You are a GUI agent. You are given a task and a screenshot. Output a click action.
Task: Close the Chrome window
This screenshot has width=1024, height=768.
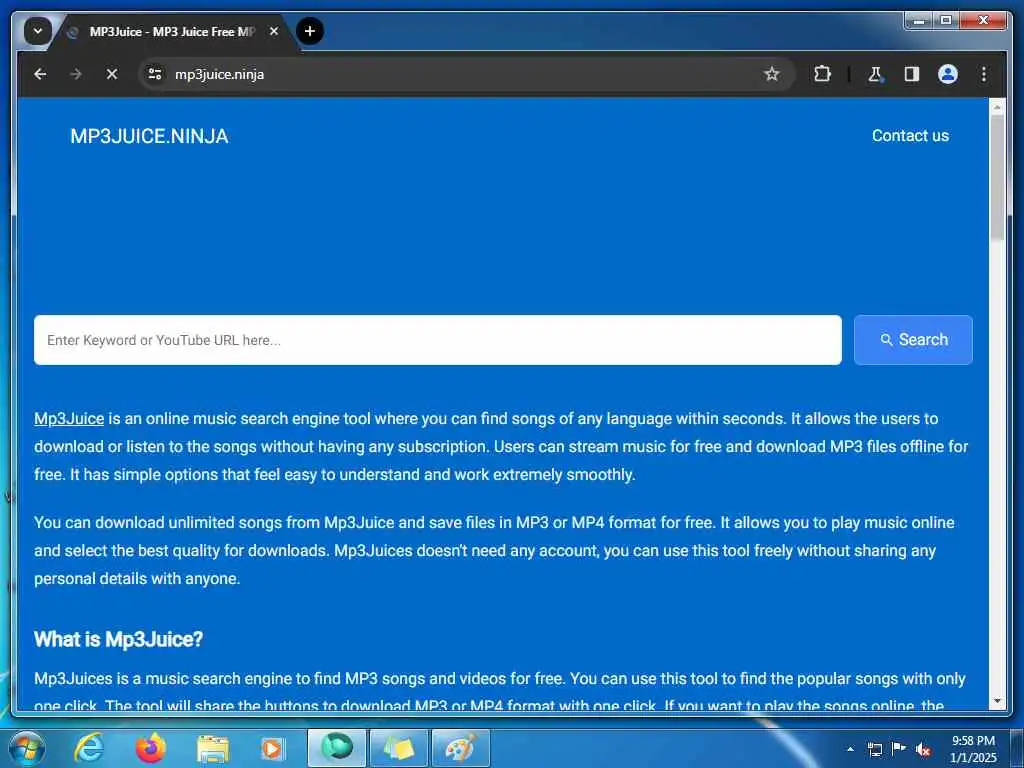(984, 21)
